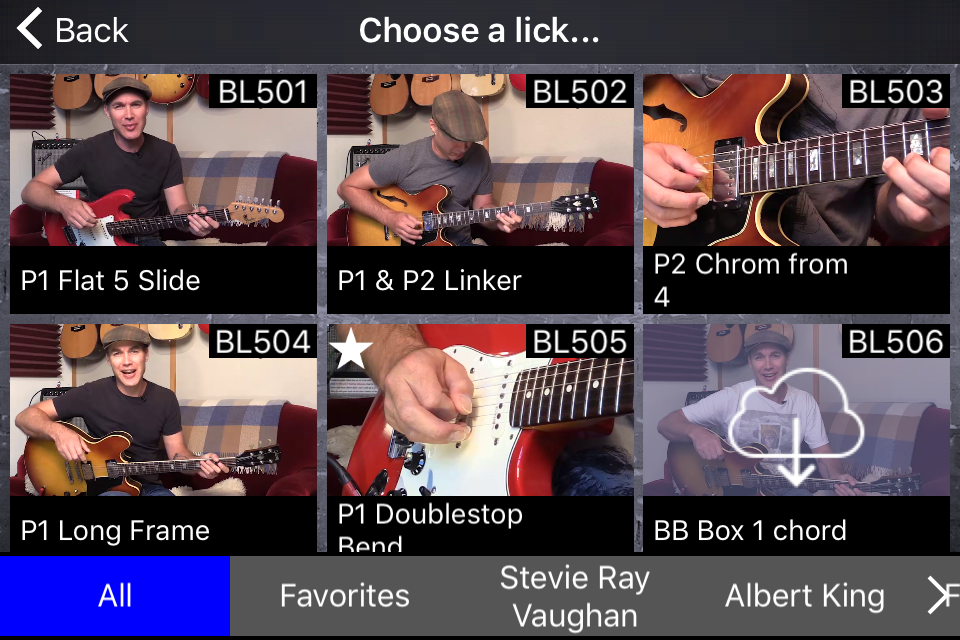Select the All filter tab
Image resolution: width=960 pixels, height=640 pixels.
tap(115, 596)
